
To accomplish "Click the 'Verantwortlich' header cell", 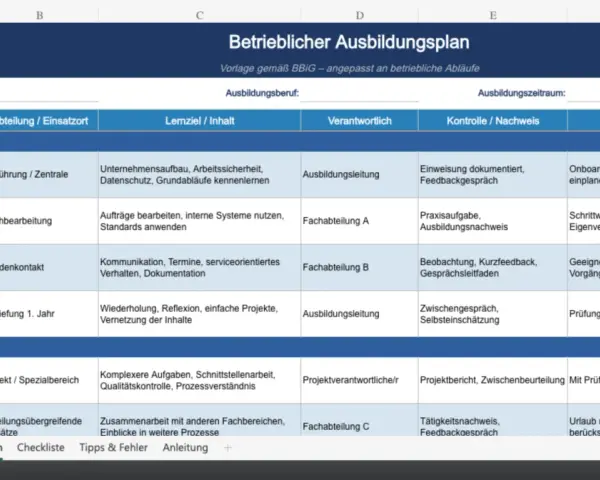I will (x=359, y=121).
